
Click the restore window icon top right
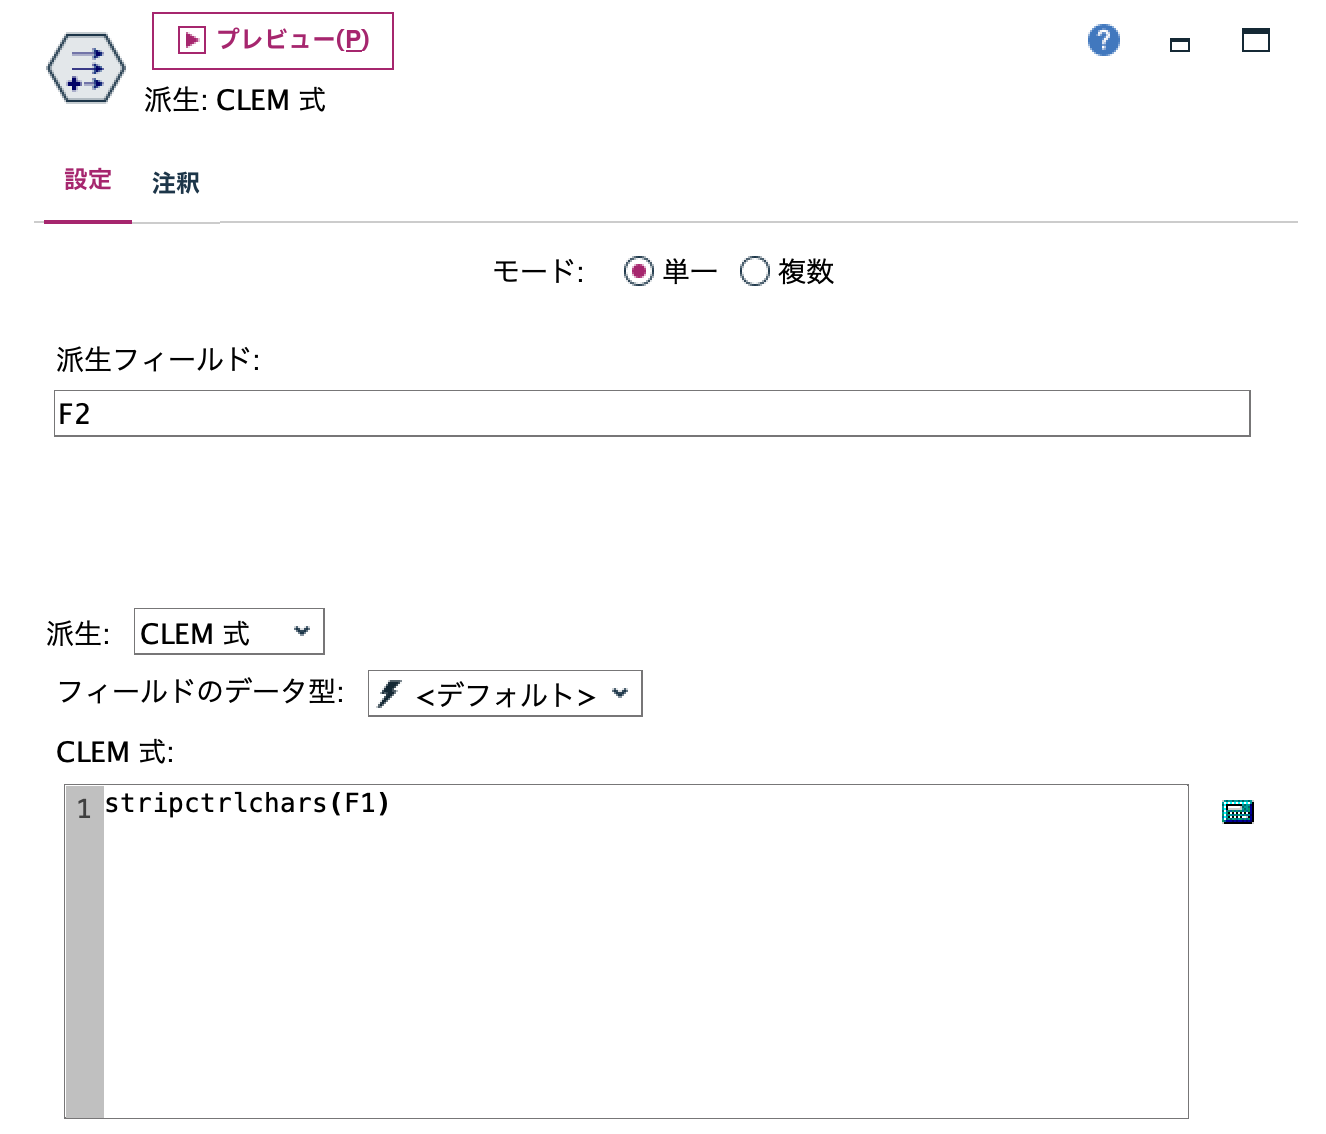coord(1179,44)
